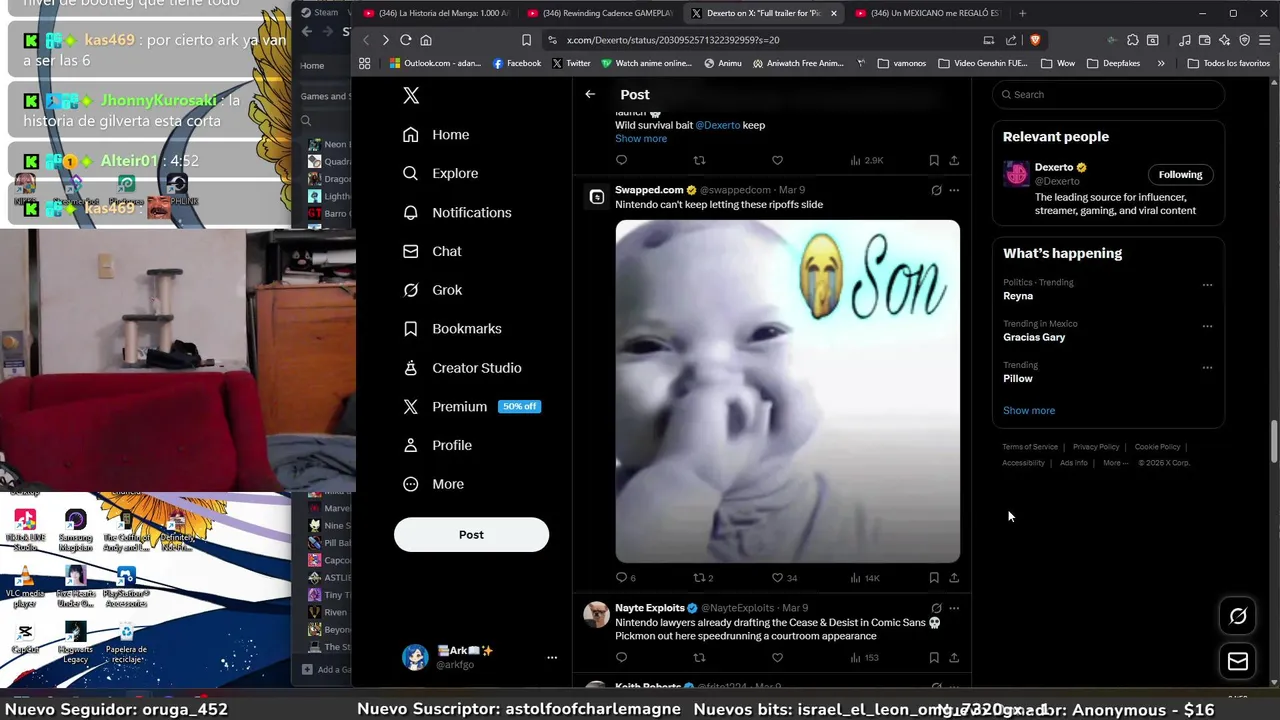The width and height of the screenshot is (1280, 720).
Task: Open the Facebook bookmark
Action: click(517, 63)
